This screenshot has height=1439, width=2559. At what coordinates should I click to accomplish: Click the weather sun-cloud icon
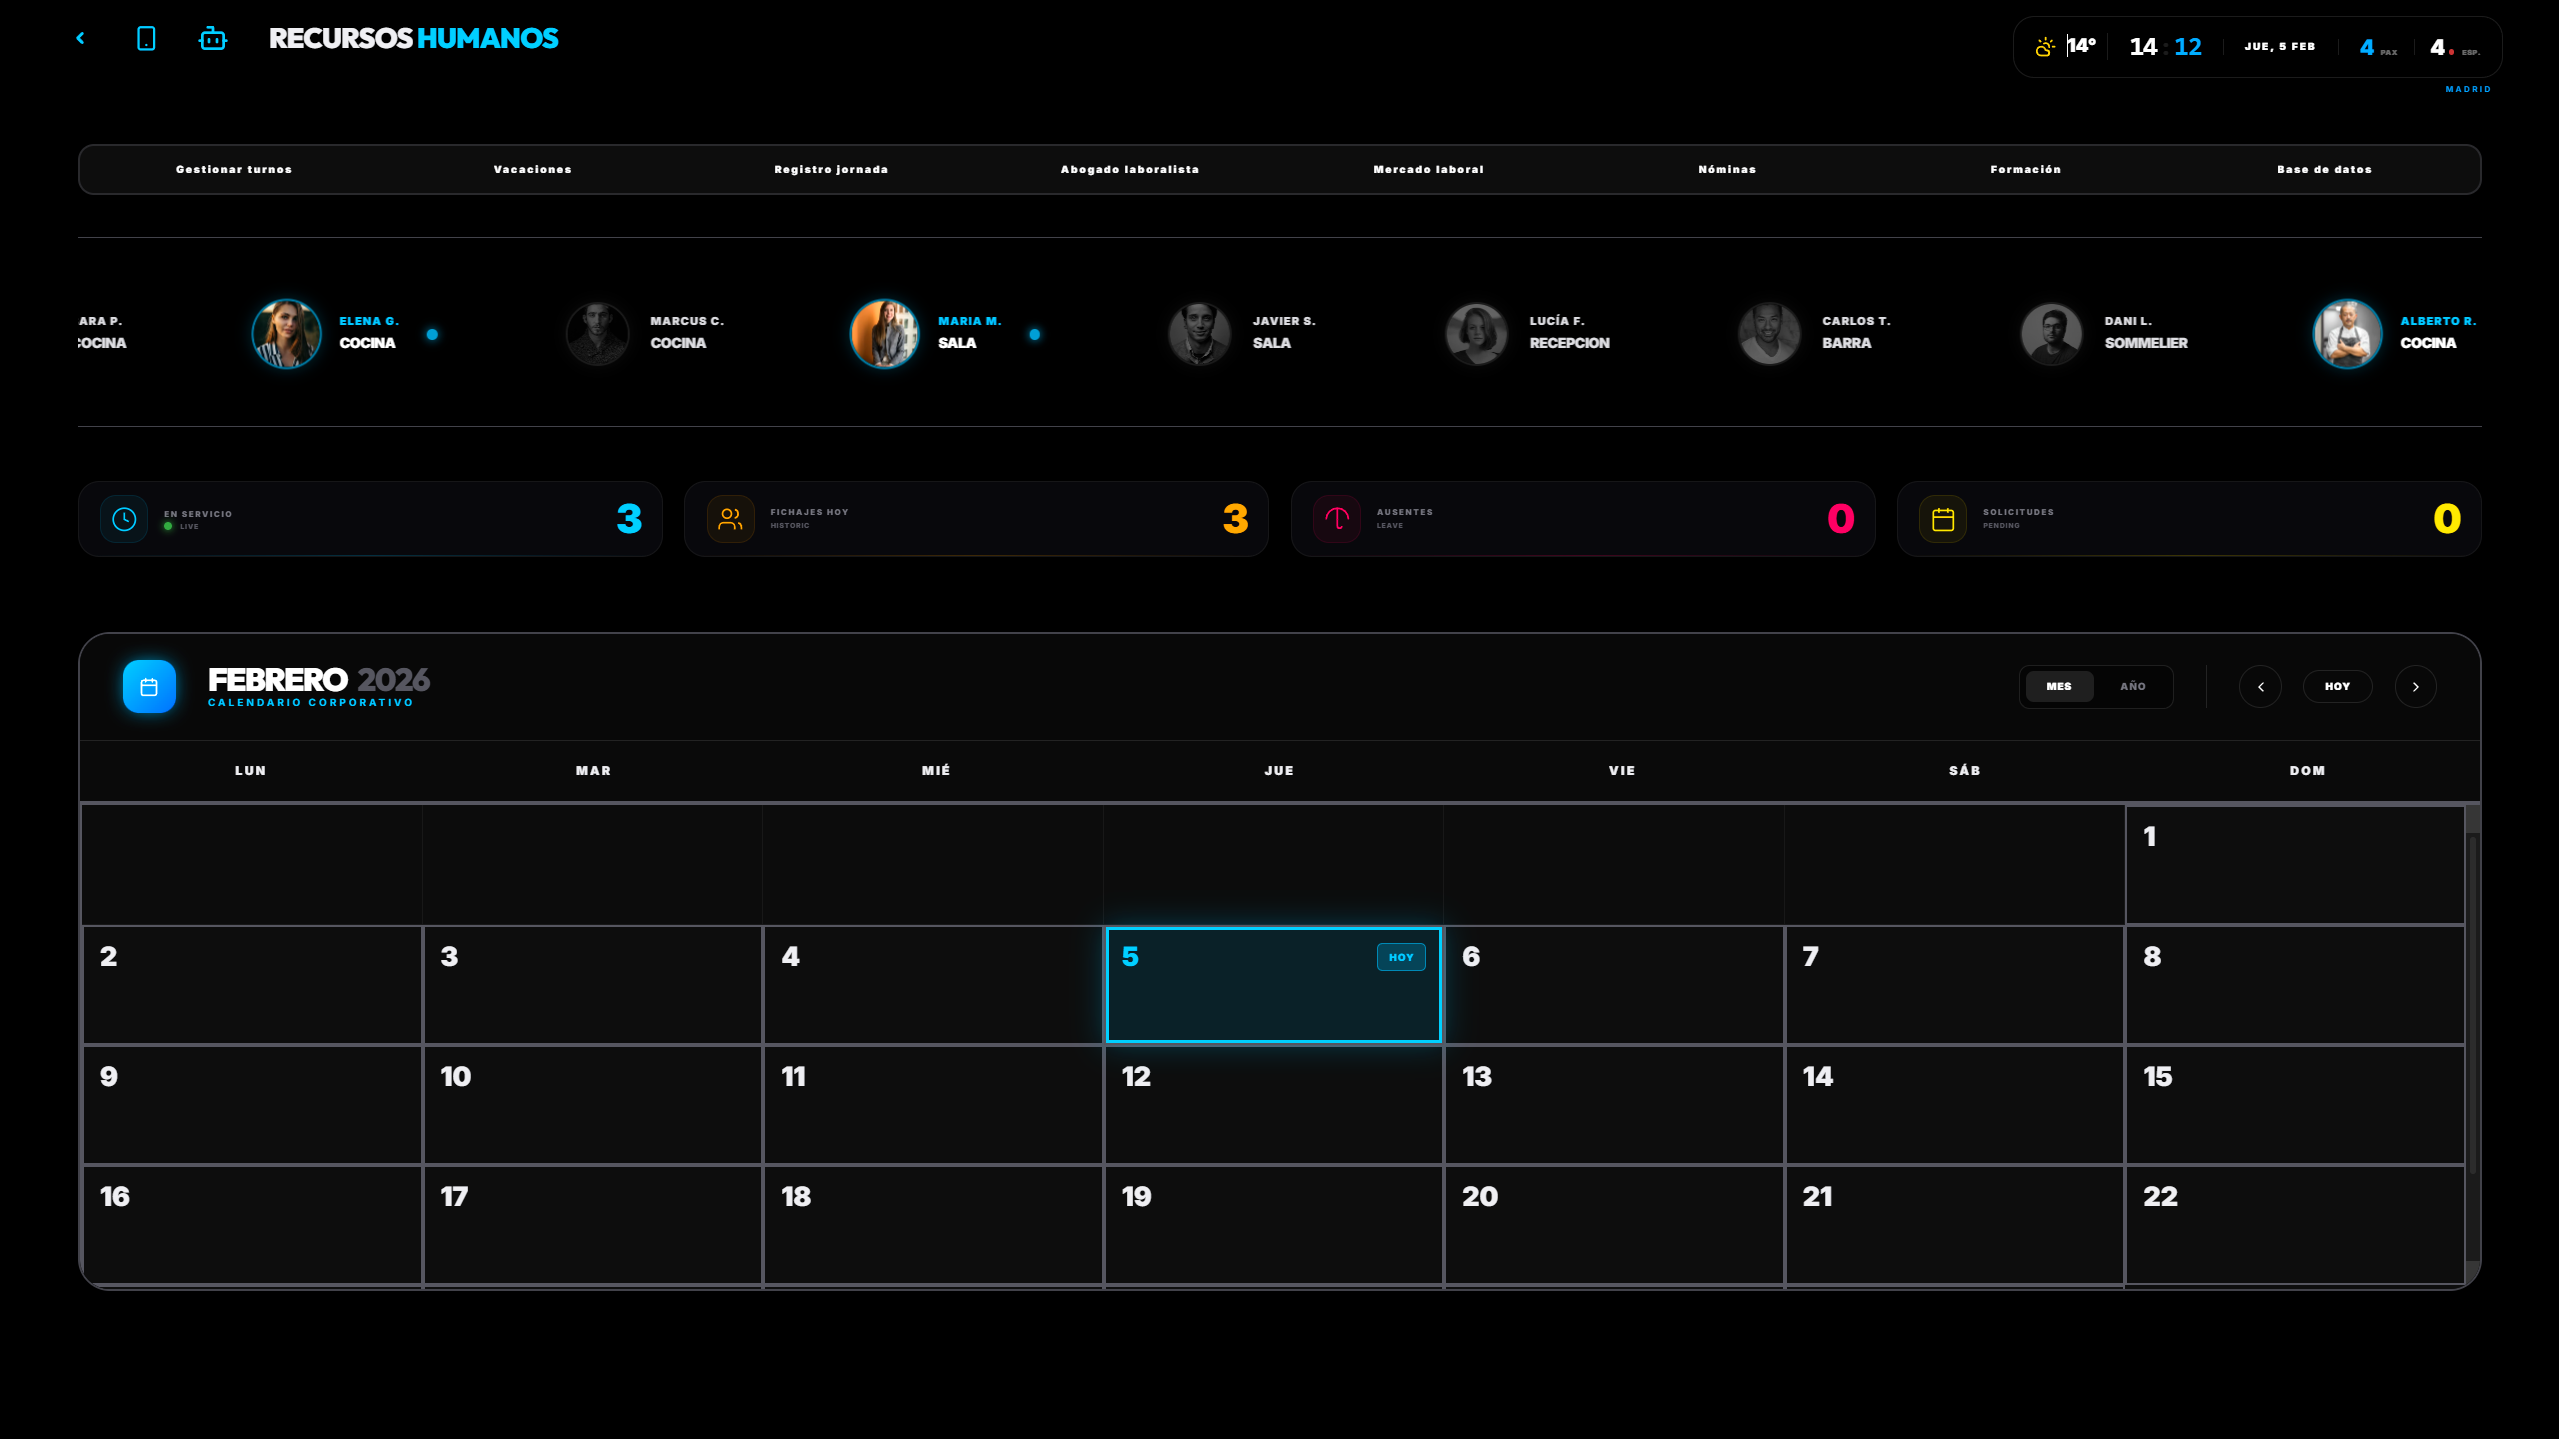[2045, 46]
